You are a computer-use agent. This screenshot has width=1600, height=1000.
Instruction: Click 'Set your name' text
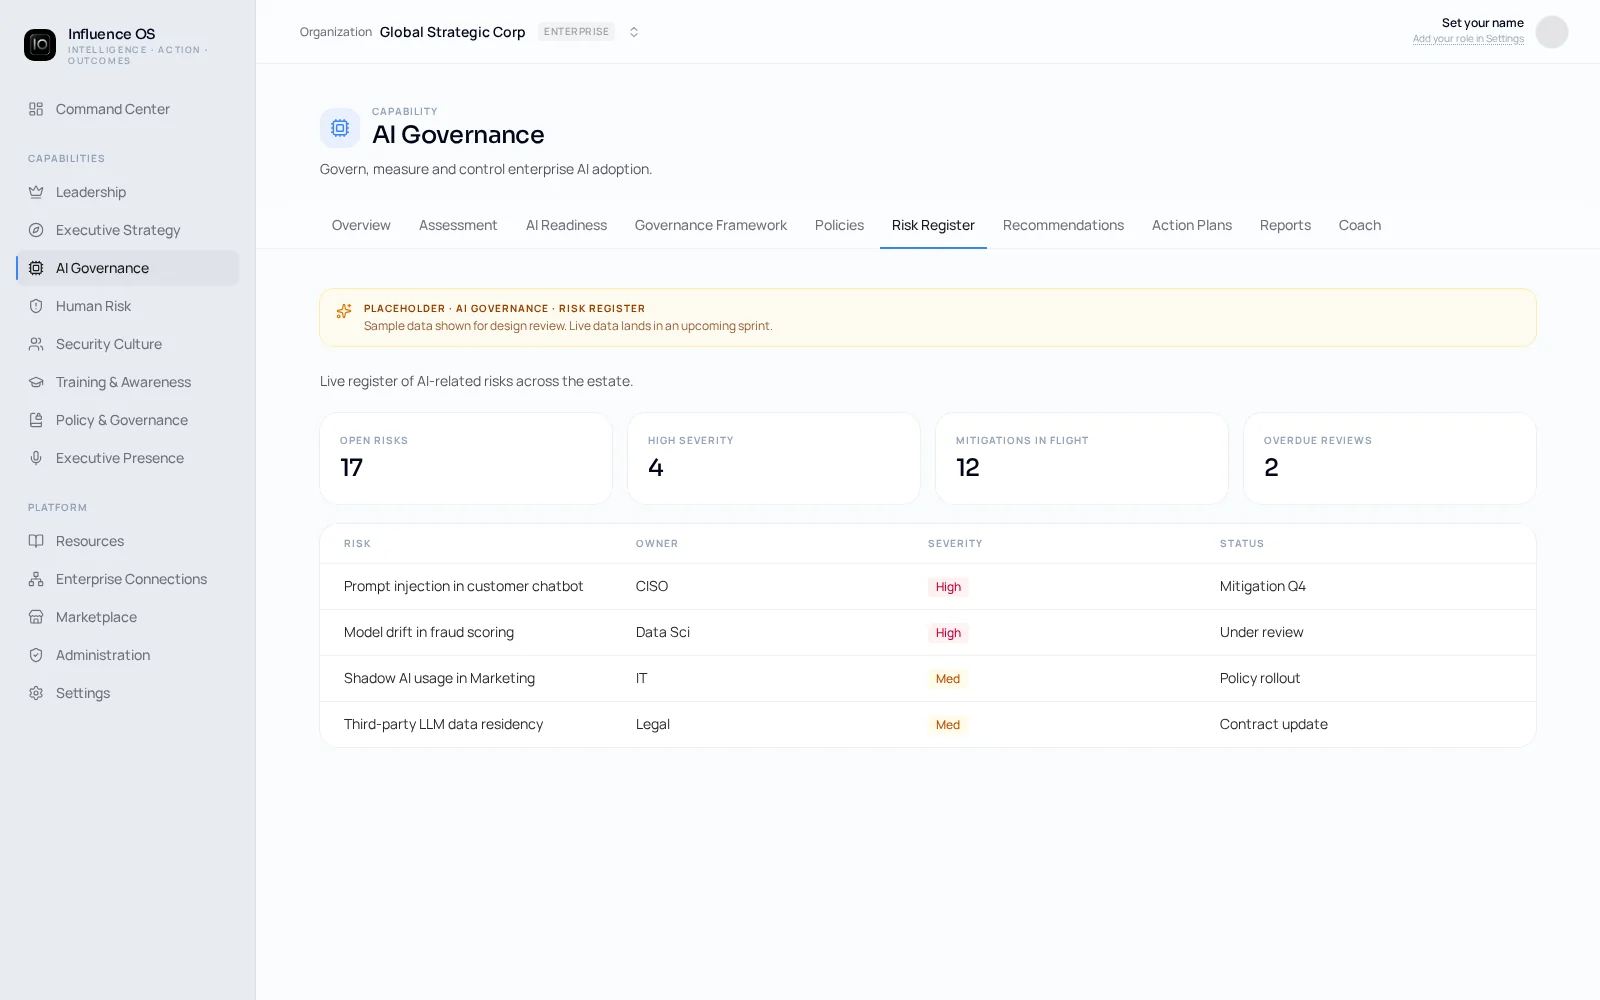coord(1482,23)
